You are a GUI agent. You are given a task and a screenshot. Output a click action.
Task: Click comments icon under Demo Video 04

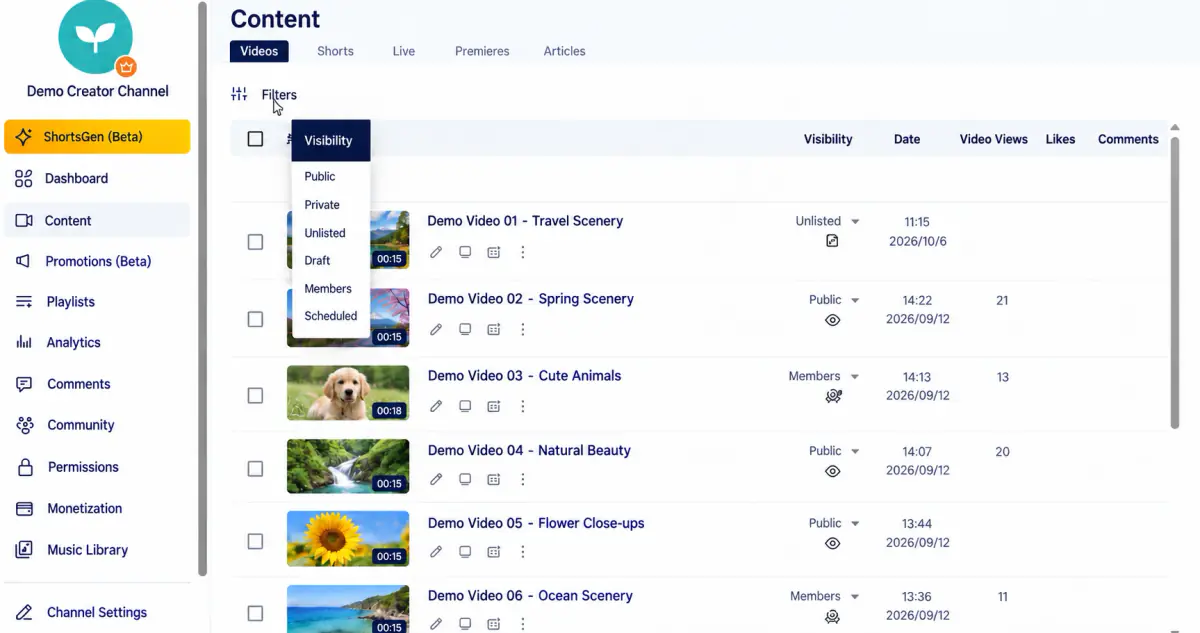(x=465, y=479)
